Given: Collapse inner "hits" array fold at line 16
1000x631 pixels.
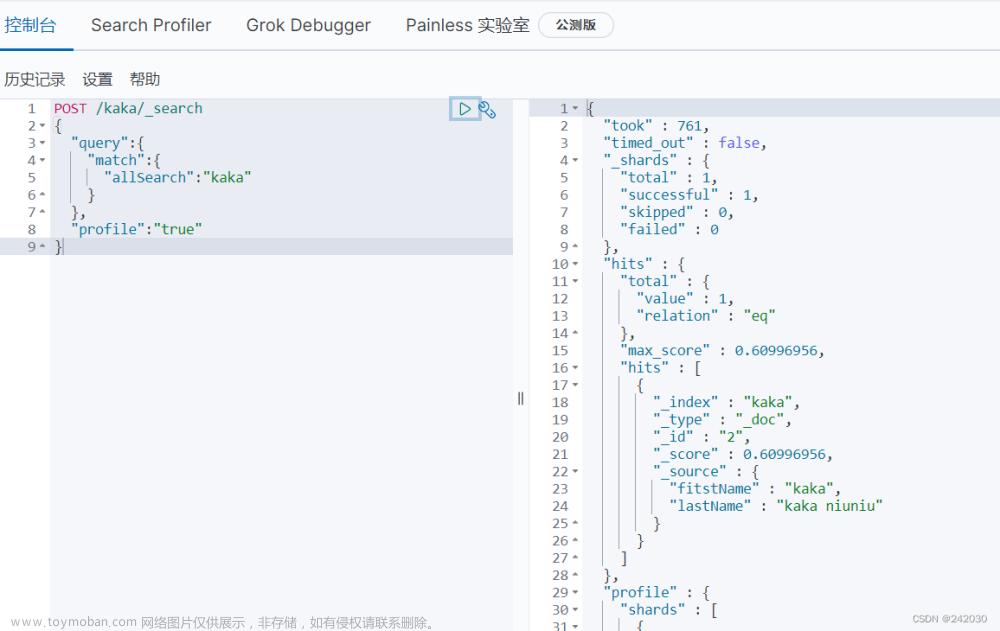Looking at the screenshot, I should pos(575,367).
